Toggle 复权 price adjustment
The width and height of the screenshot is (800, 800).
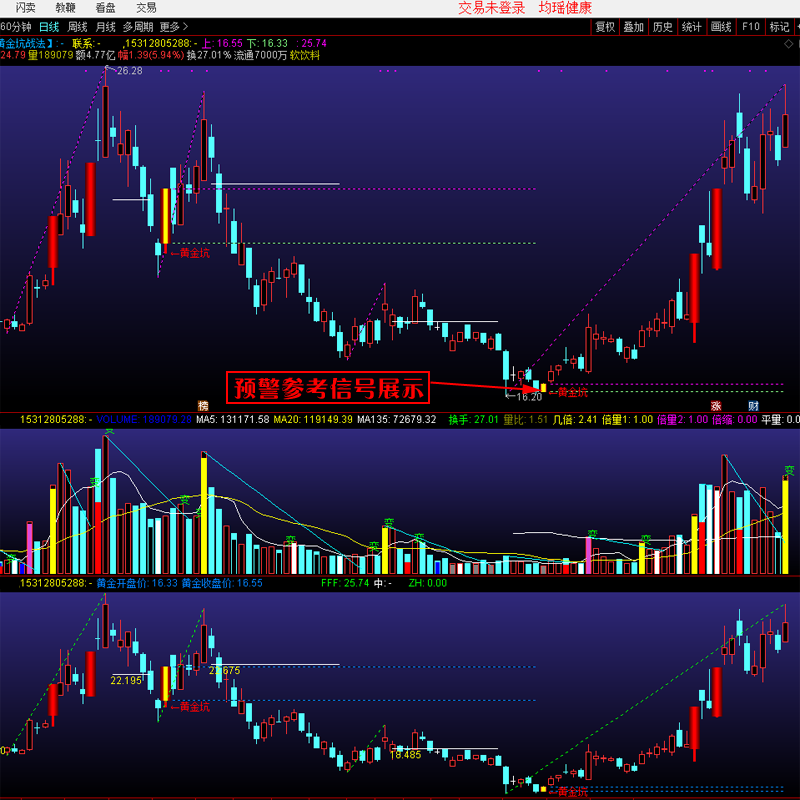pyautogui.click(x=605, y=27)
